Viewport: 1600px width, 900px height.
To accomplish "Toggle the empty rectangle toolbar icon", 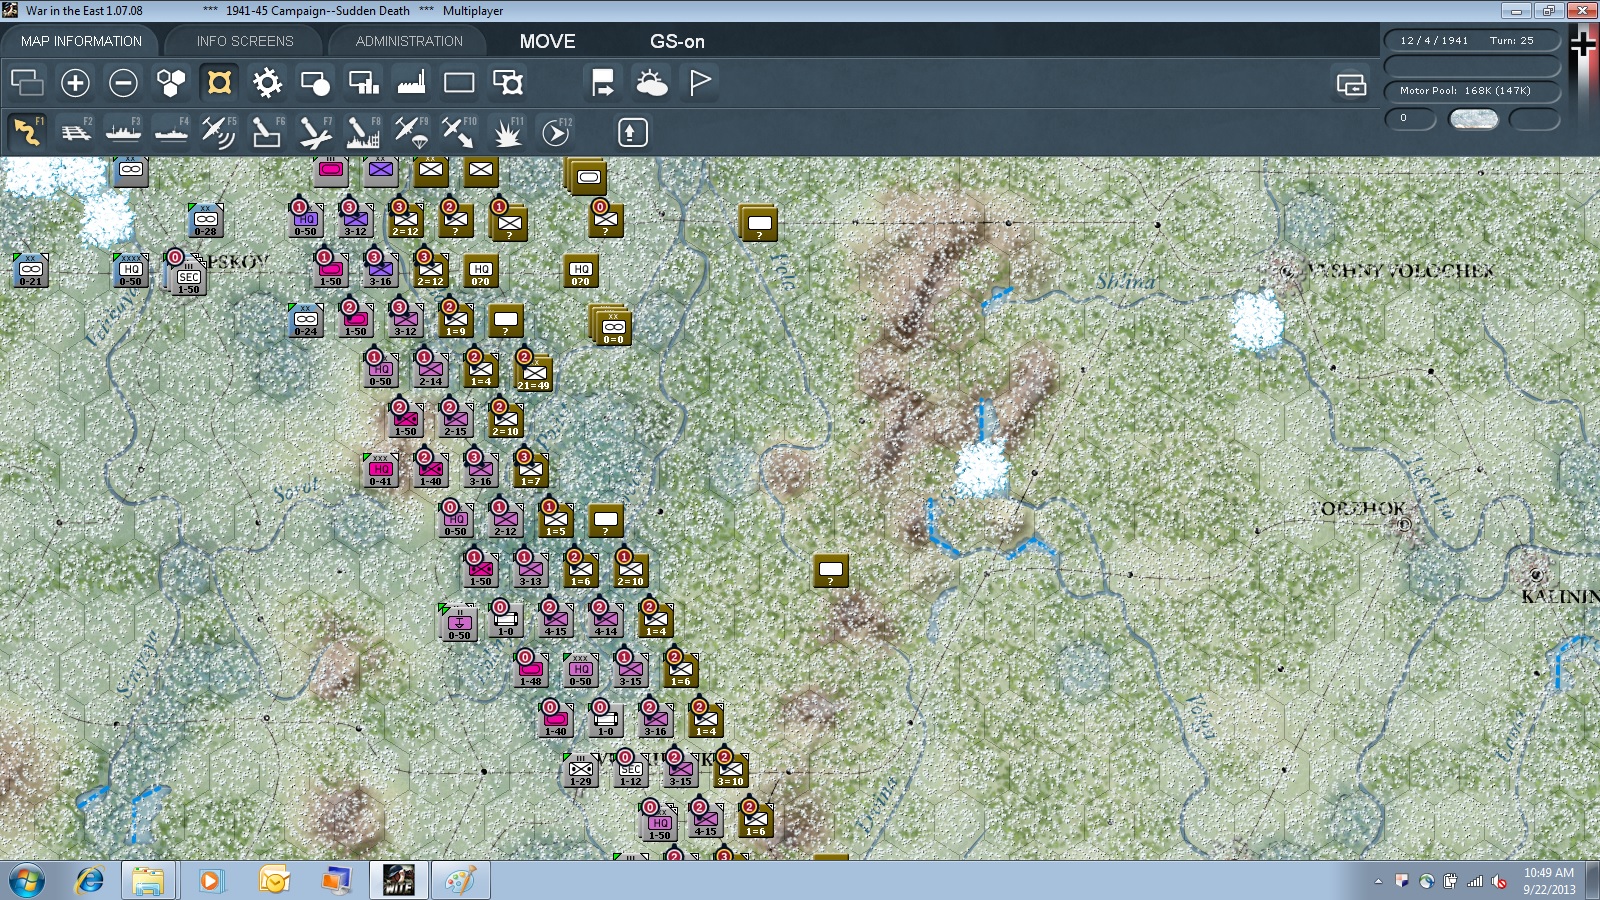I will point(459,83).
